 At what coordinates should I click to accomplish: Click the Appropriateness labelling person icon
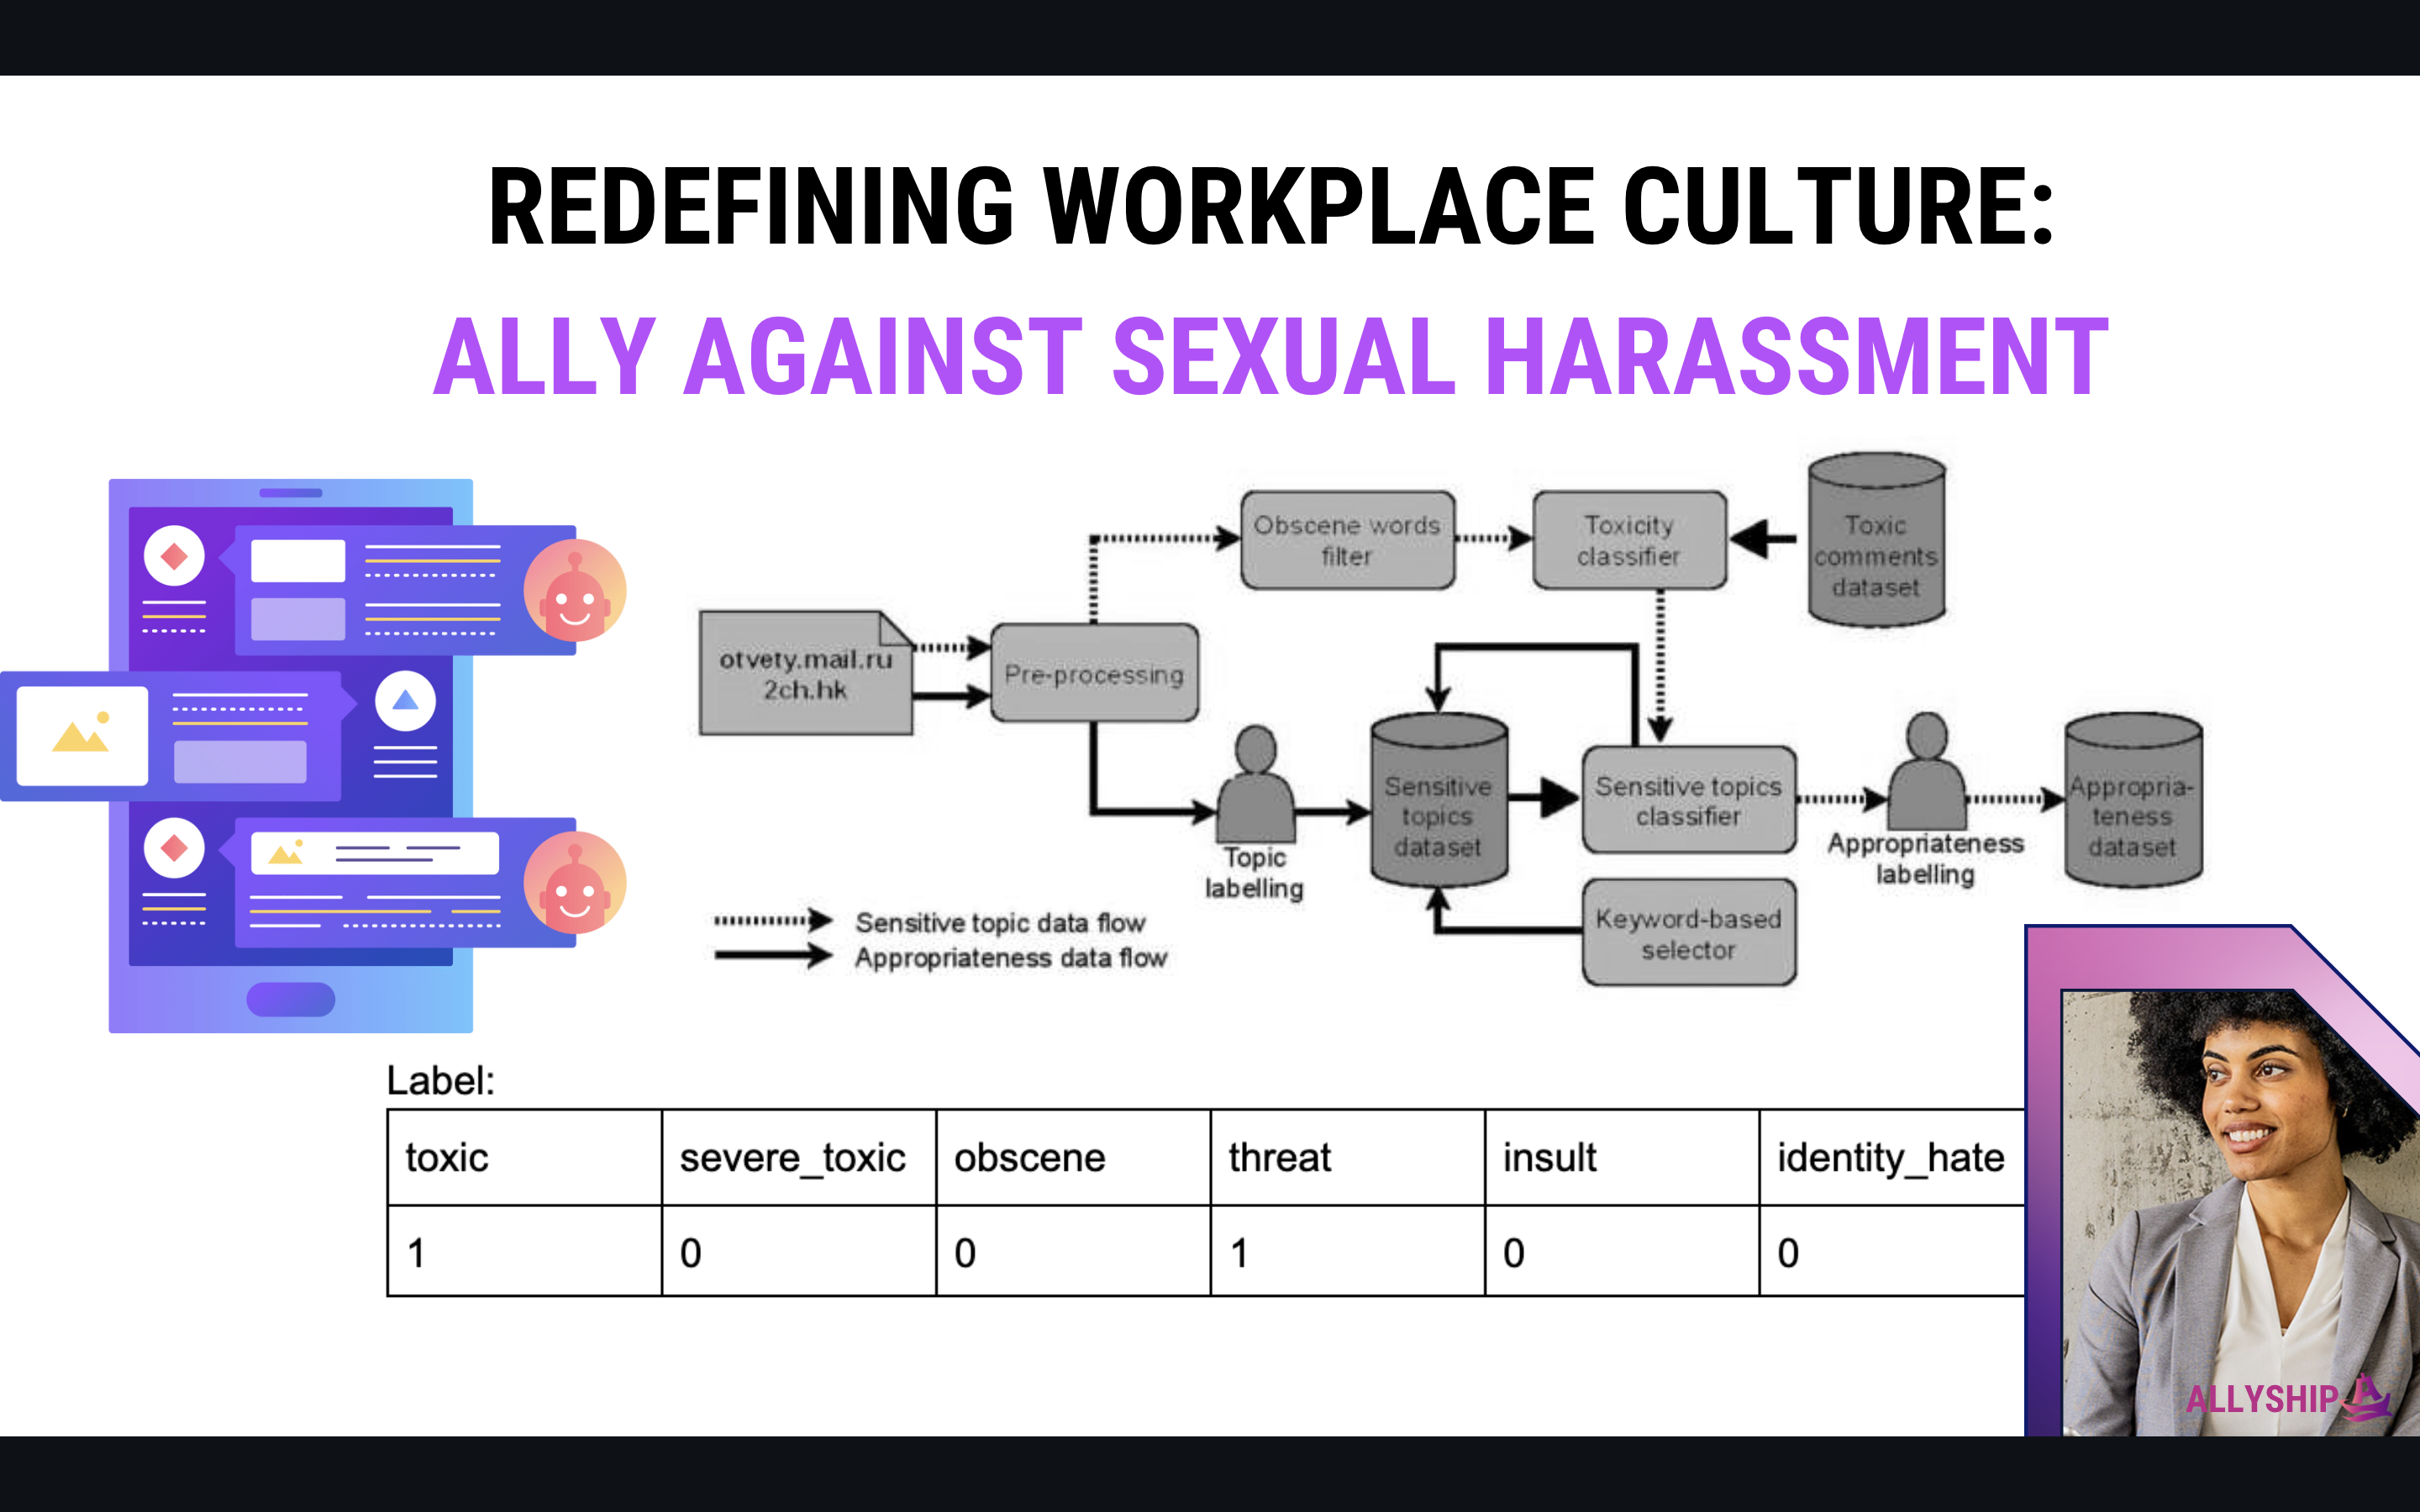(1926, 772)
